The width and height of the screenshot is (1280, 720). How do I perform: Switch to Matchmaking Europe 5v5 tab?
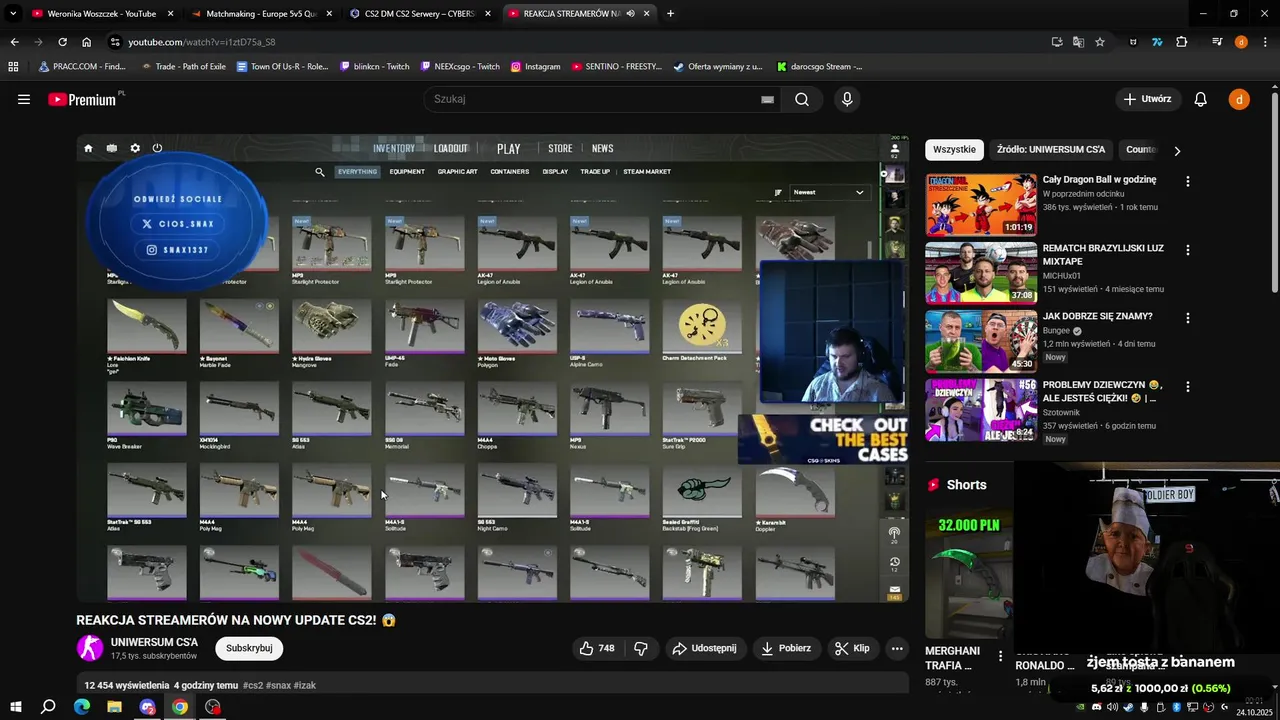(260, 14)
